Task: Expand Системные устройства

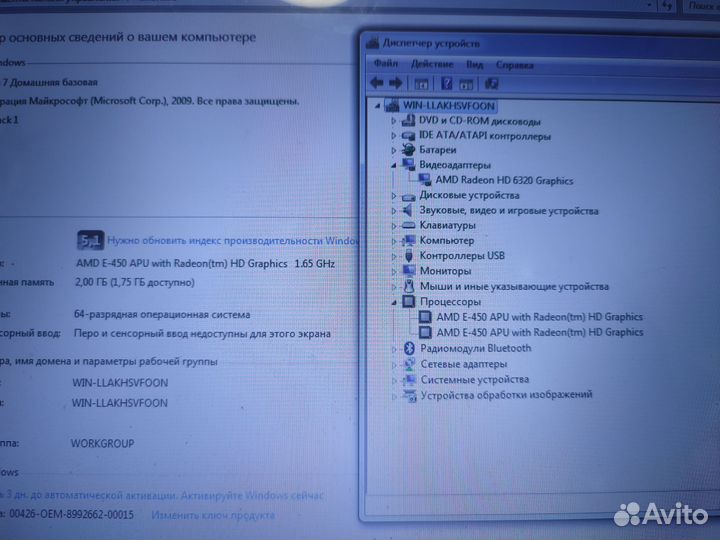Action: (394, 381)
